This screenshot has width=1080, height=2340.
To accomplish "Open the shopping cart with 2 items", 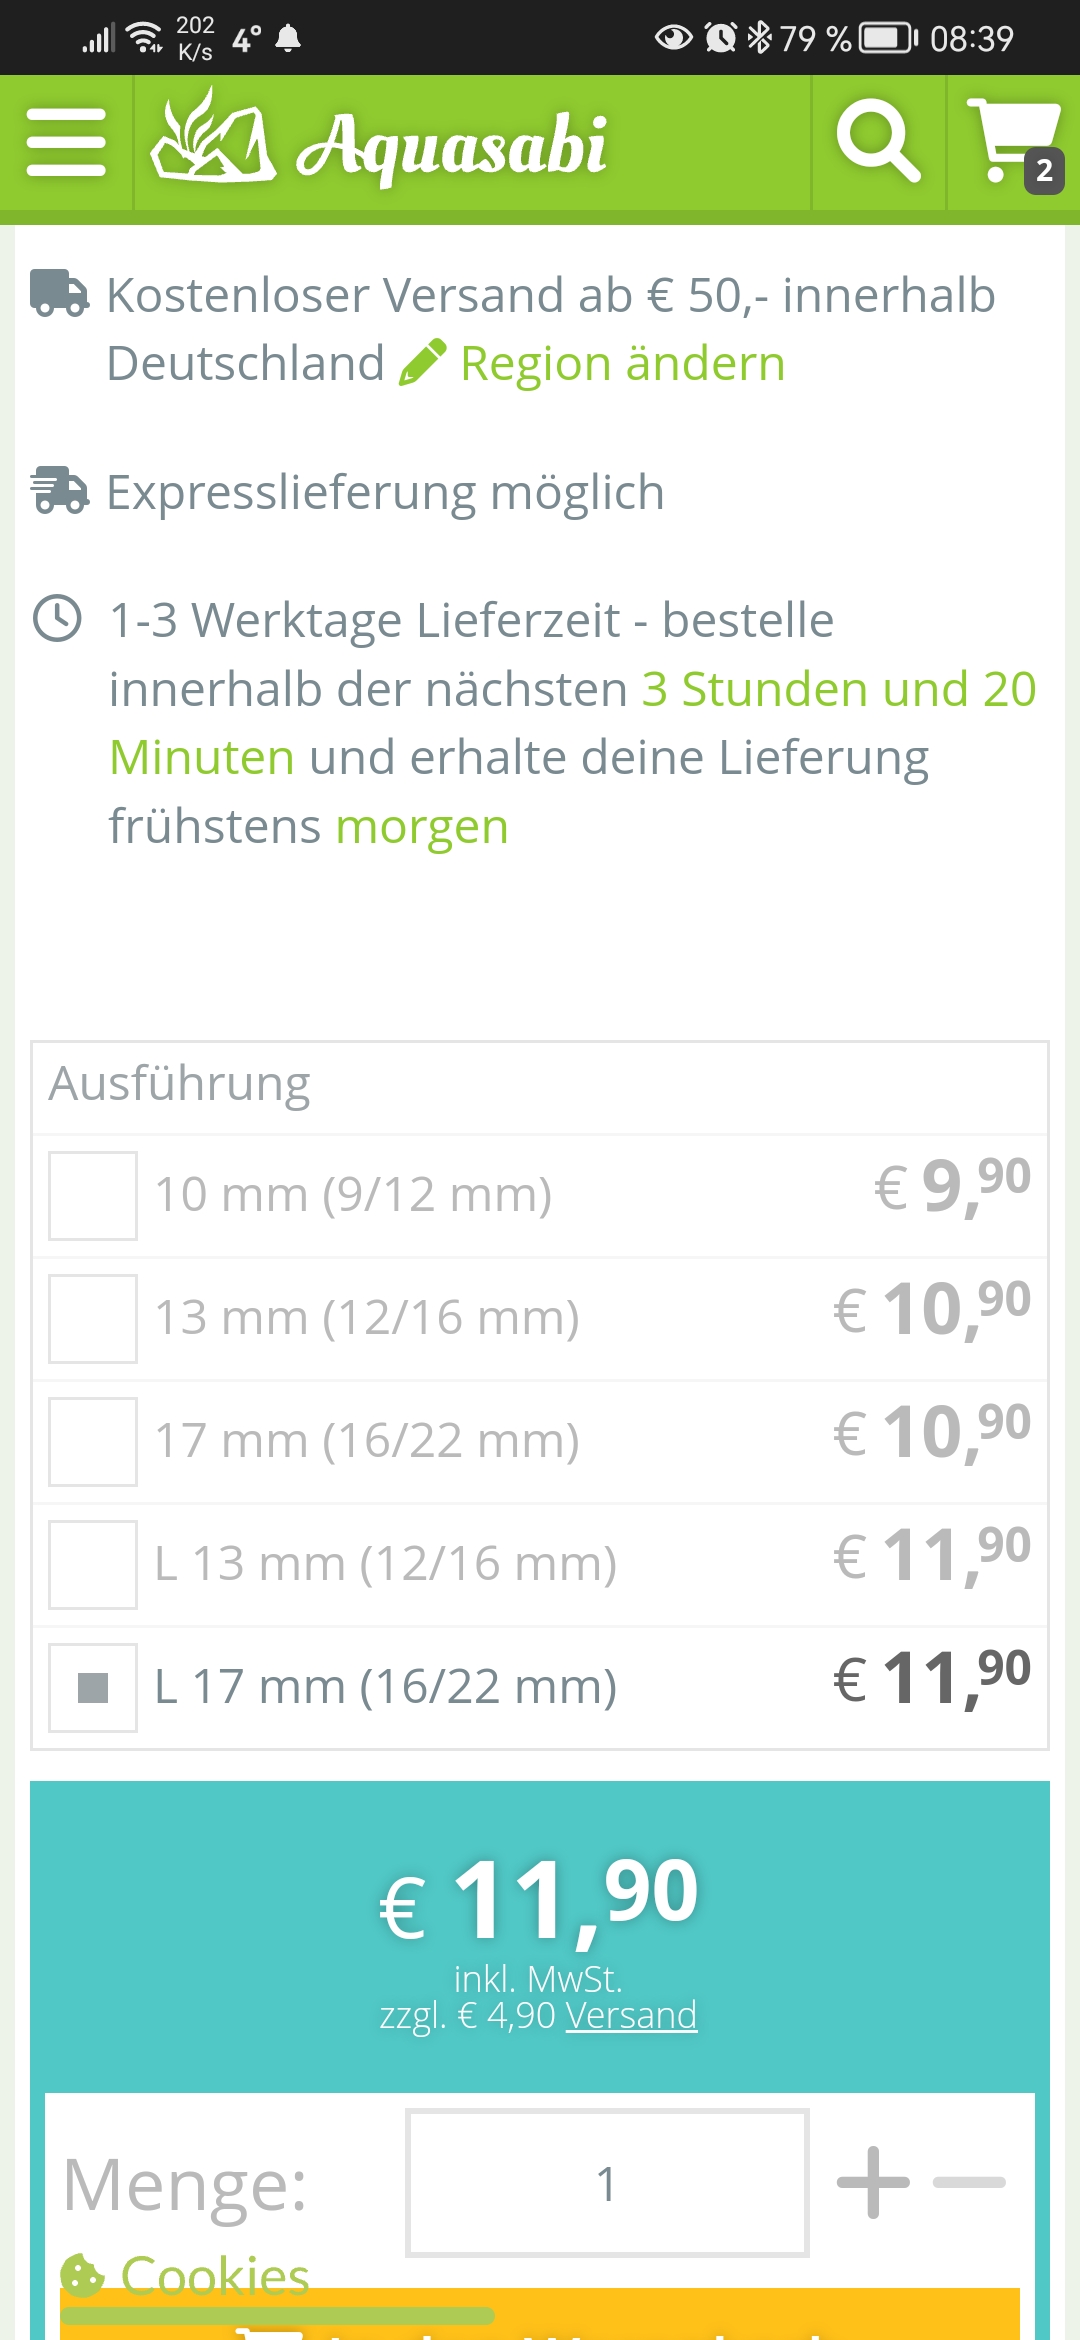I will 1014,143.
